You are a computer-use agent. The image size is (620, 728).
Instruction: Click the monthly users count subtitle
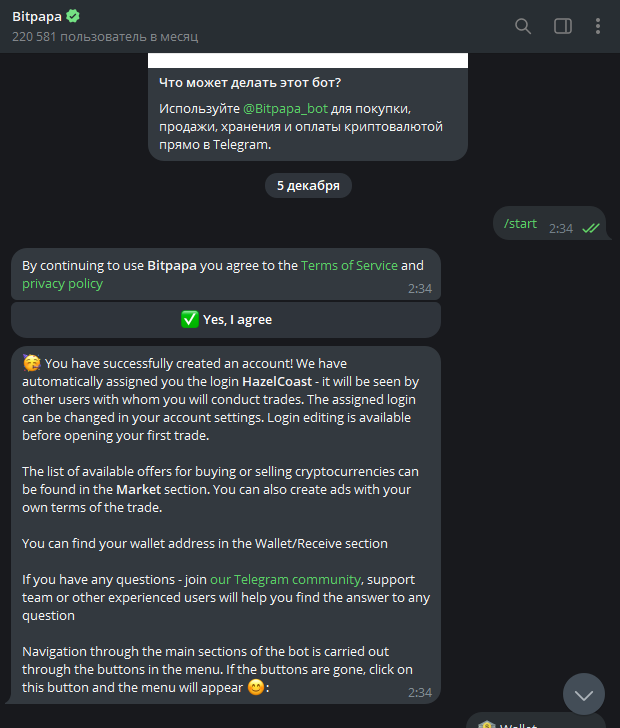(x=105, y=36)
